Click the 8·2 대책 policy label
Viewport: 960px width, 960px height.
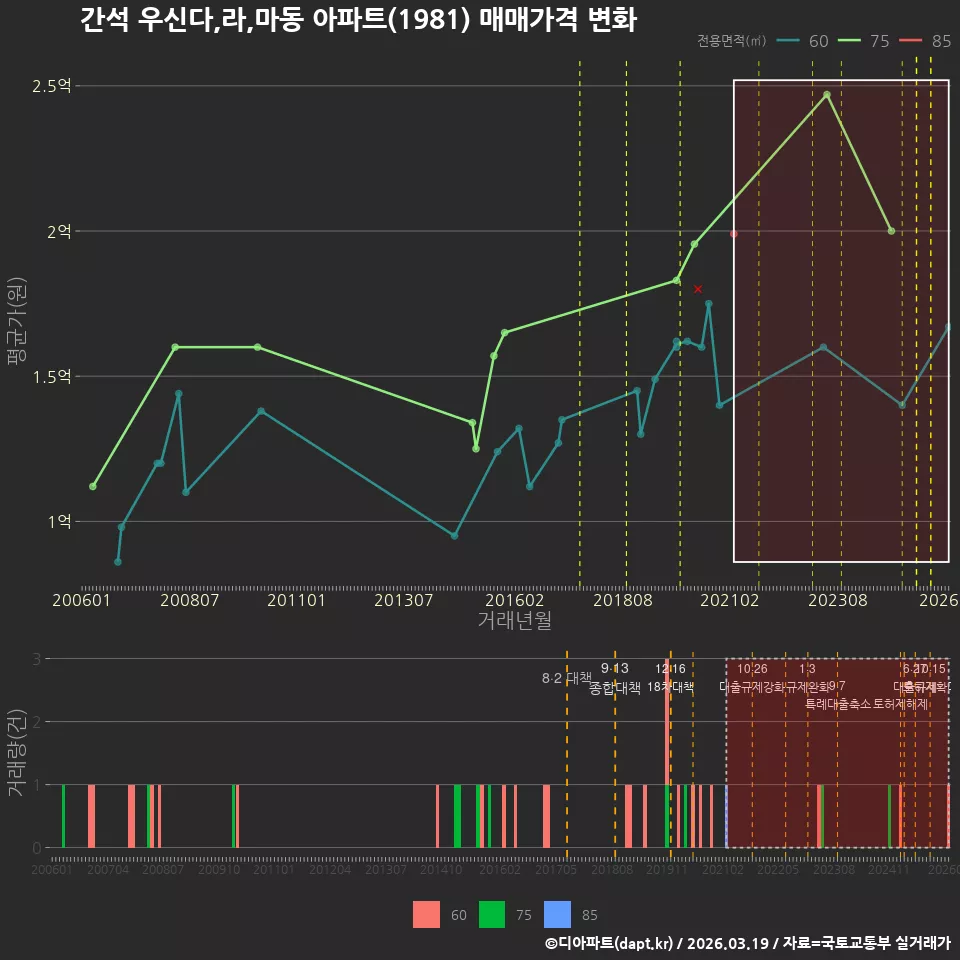click(x=566, y=678)
